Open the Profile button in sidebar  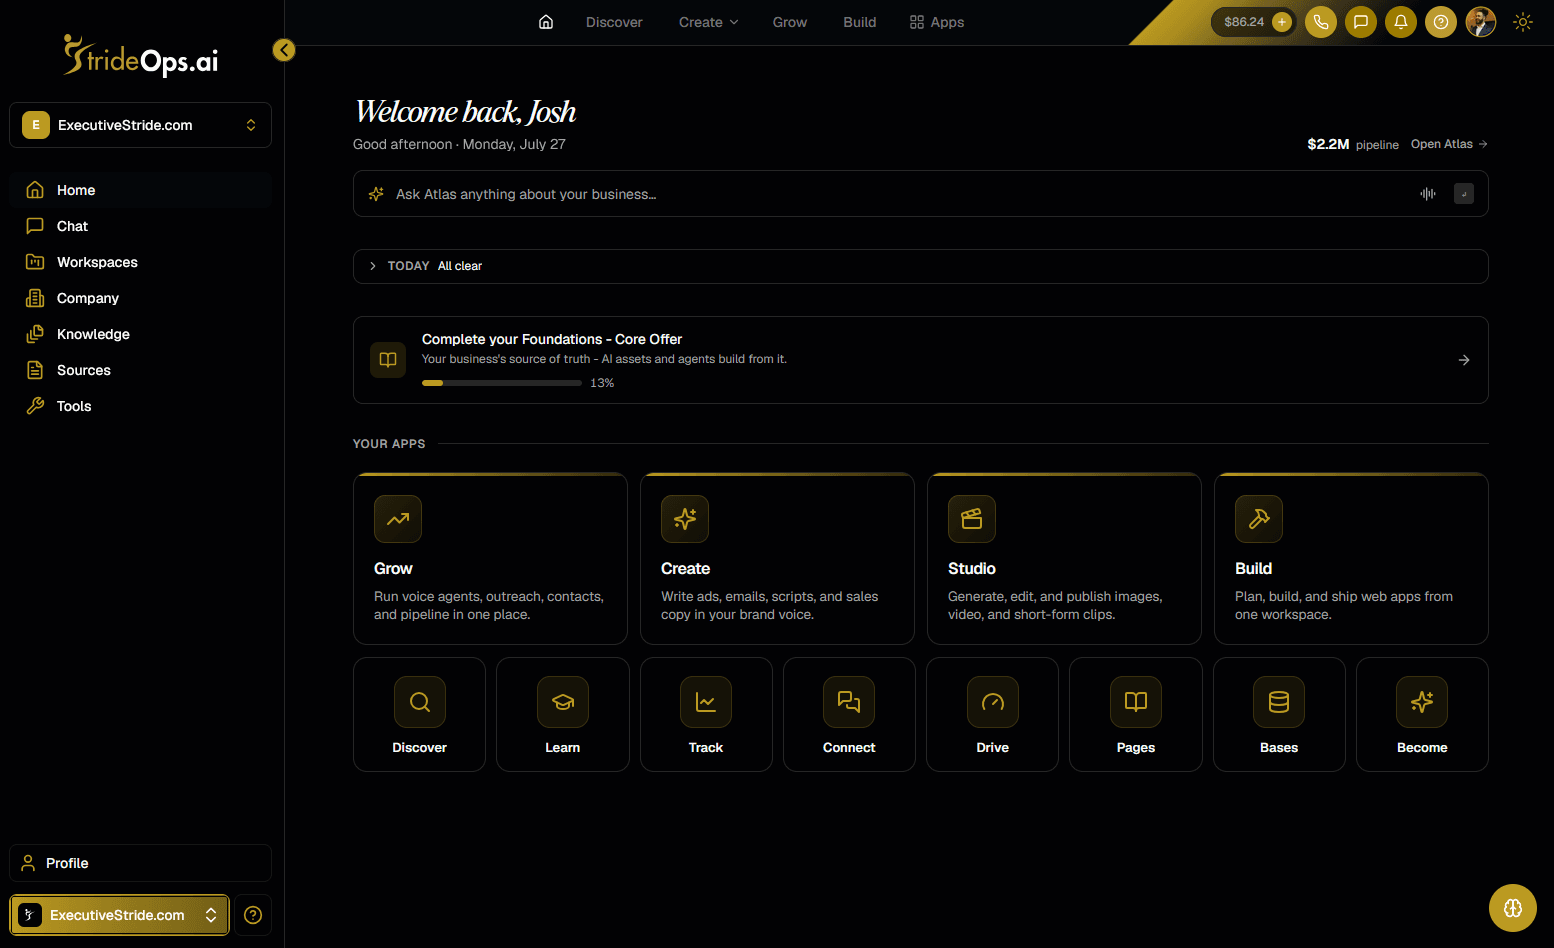pos(140,863)
